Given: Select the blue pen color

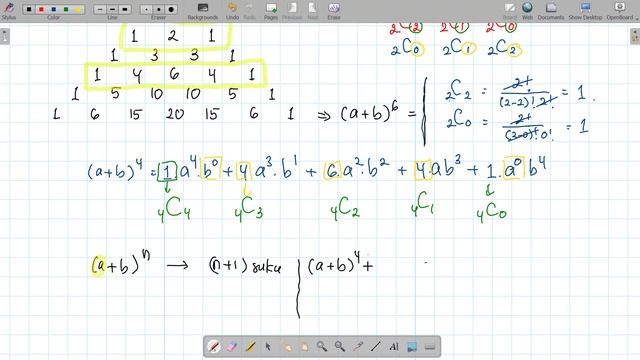Looking at the screenshot, I should pos(53,9).
